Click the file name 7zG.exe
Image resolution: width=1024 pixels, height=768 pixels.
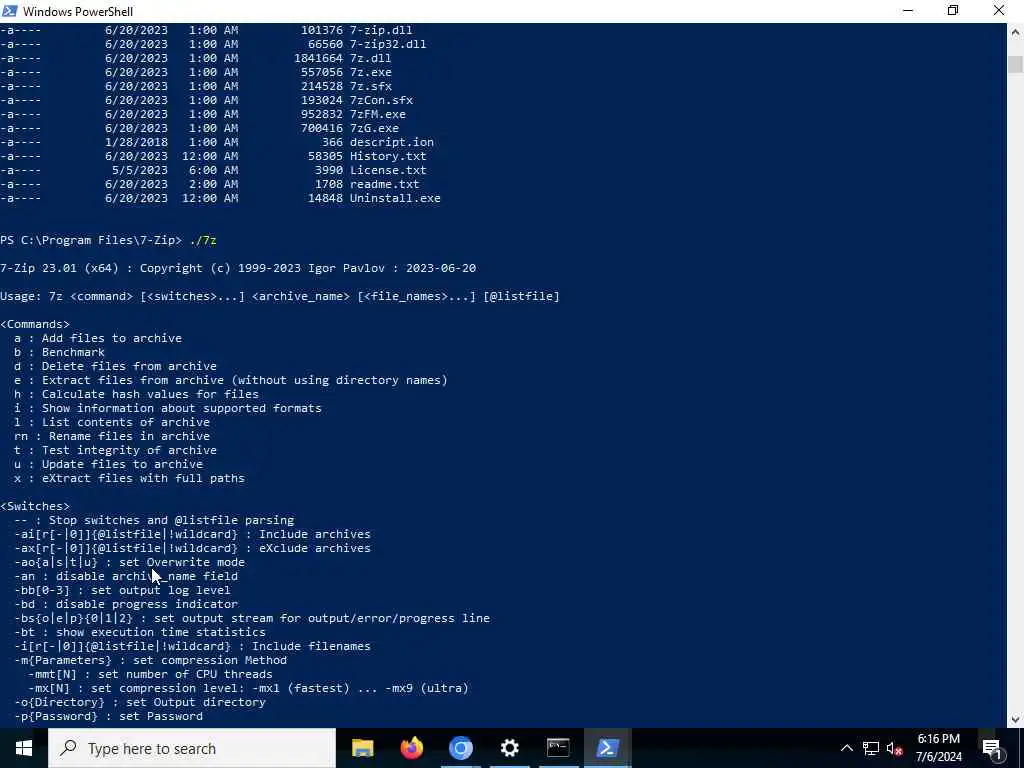(374, 128)
